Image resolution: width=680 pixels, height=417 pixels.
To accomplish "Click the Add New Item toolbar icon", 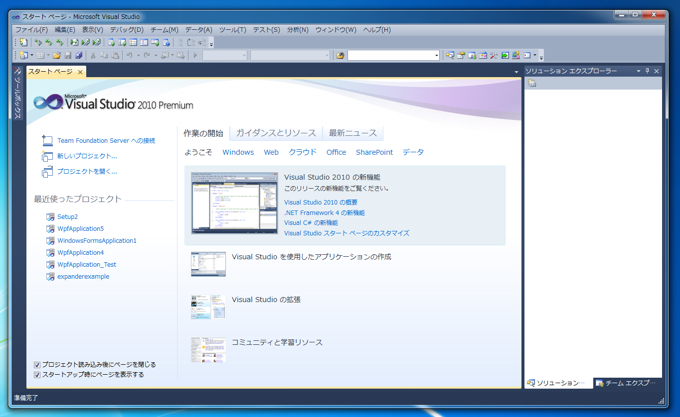I will (40, 55).
